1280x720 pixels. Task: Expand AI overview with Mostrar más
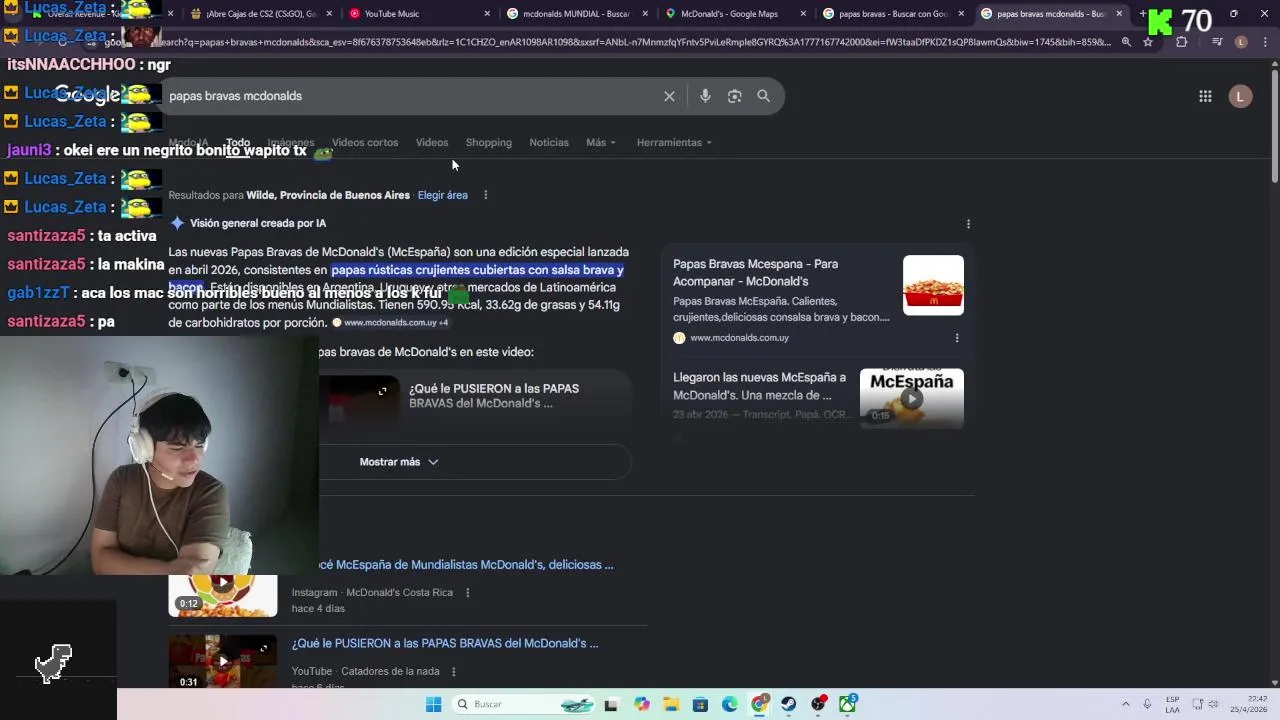point(399,462)
